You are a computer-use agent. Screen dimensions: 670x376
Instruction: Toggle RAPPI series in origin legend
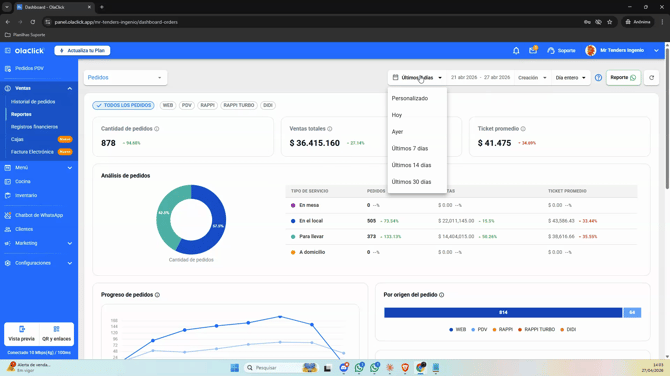[x=503, y=329]
